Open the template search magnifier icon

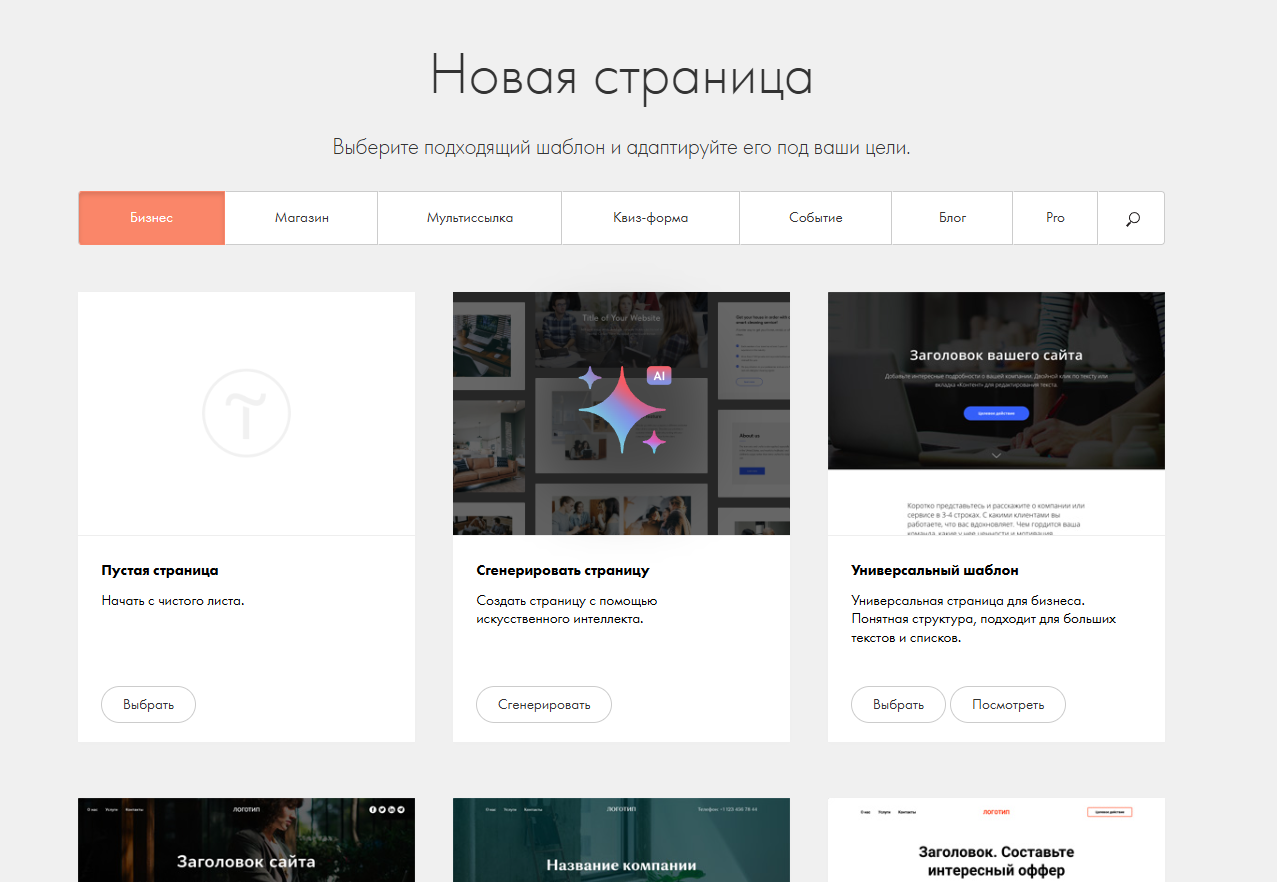(1132, 218)
